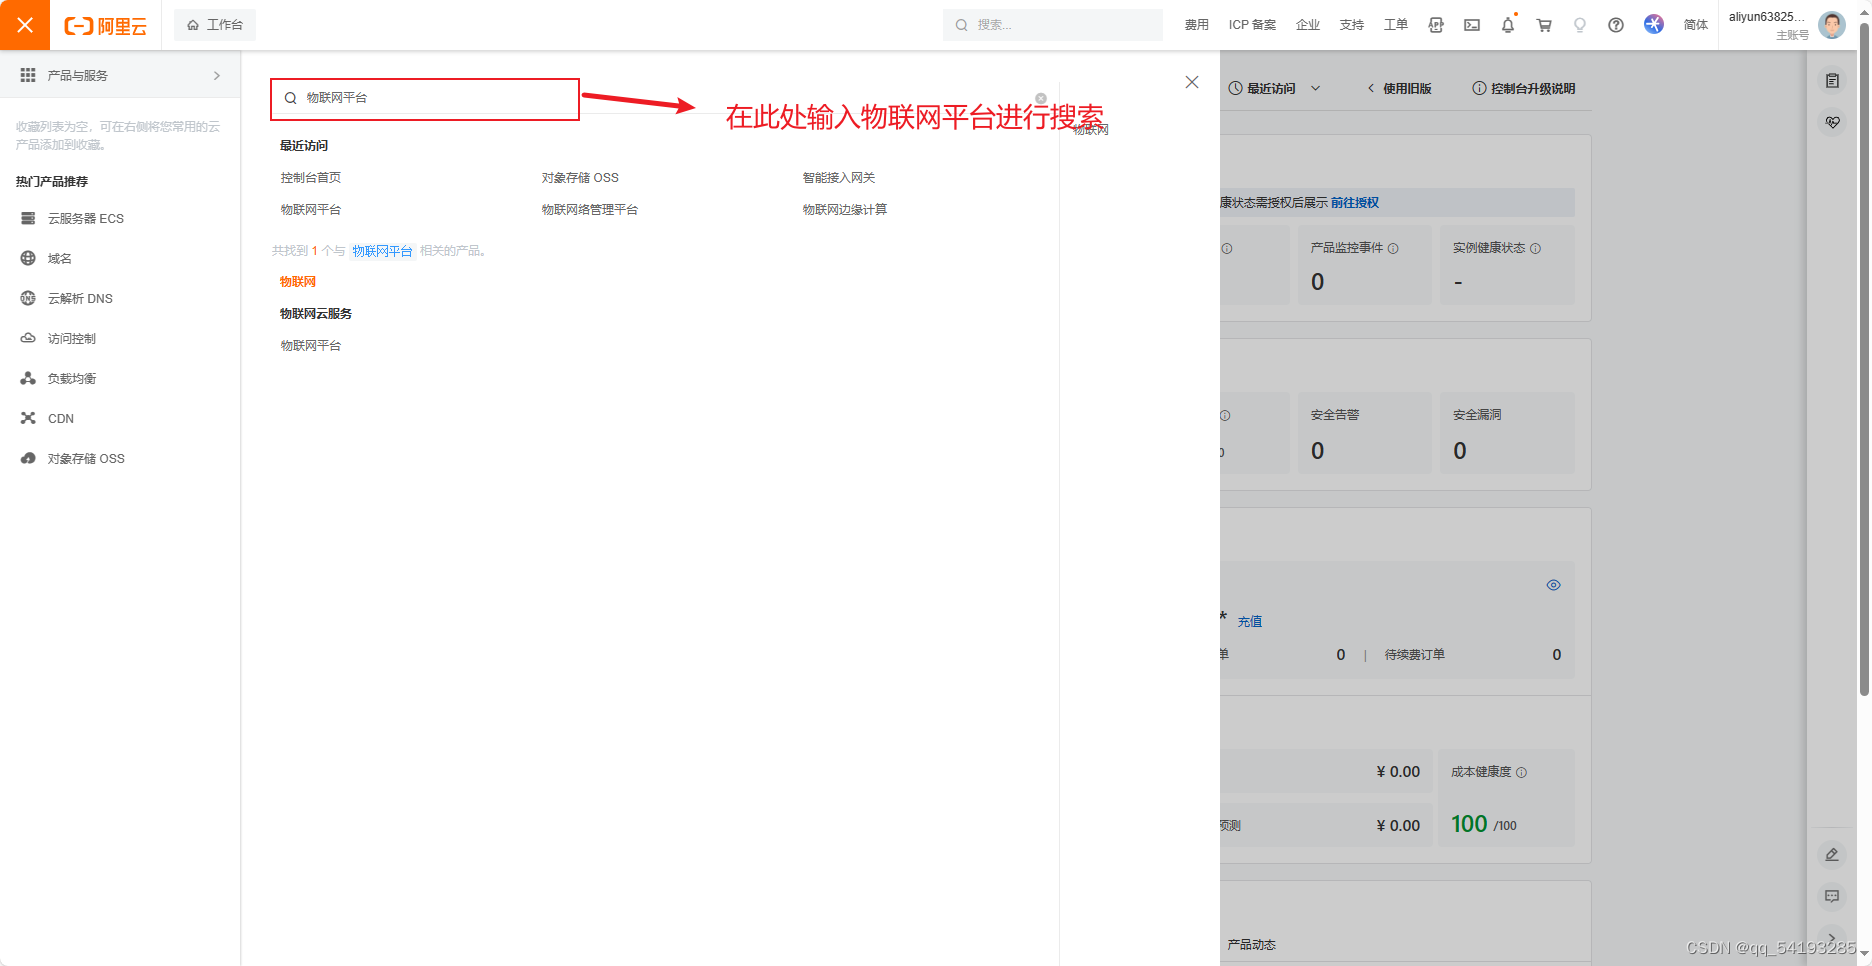This screenshot has height=966, width=1872.
Task: Open the 待续费订单 count
Action: pyautogui.click(x=1556, y=655)
